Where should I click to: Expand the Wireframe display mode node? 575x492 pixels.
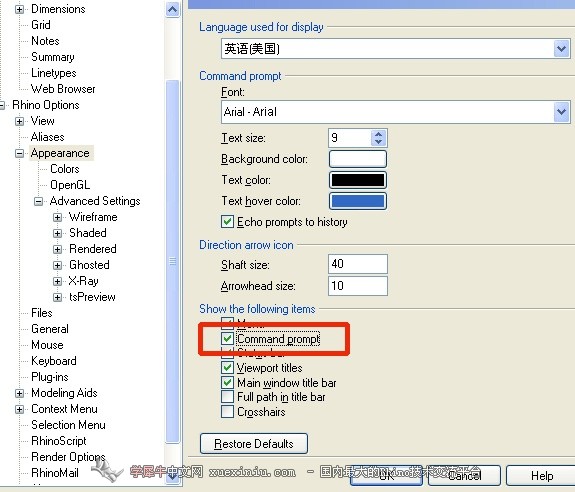(x=57, y=217)
